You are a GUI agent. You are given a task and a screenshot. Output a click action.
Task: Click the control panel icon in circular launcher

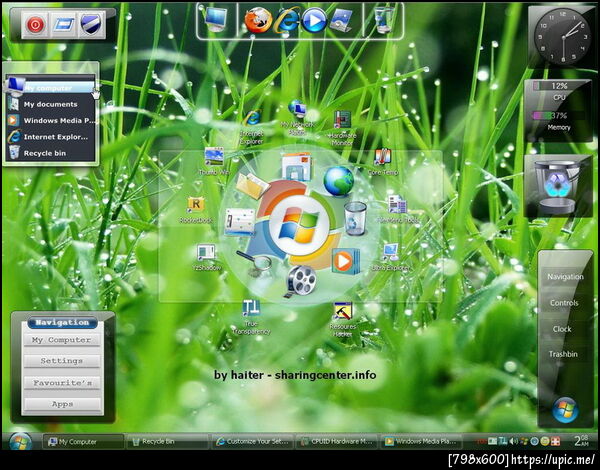click(x=240, y=222)
